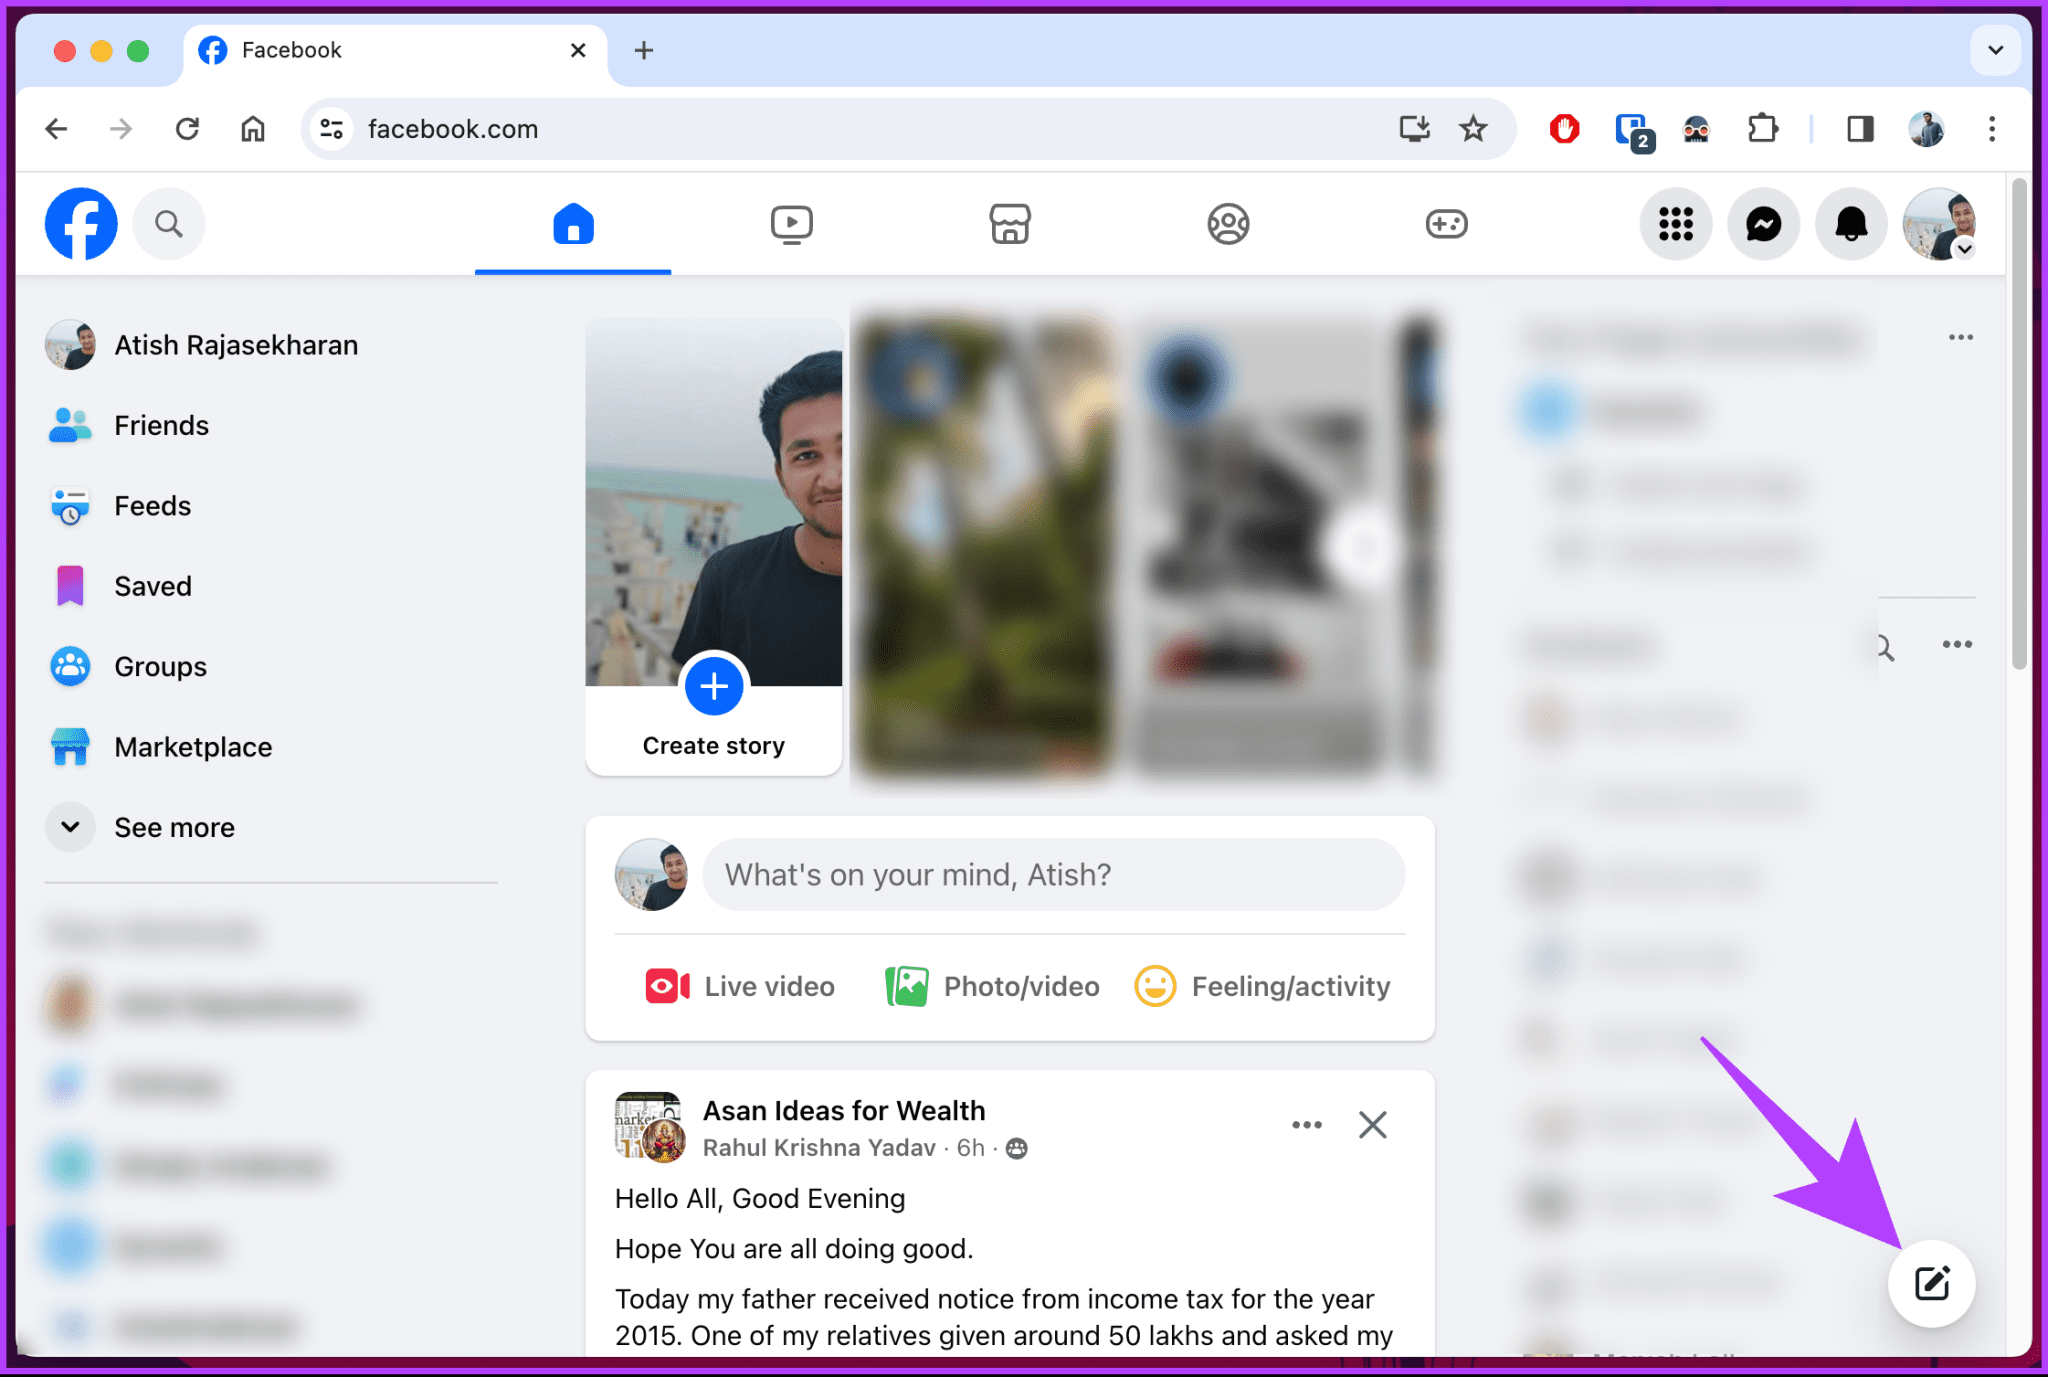The height and width of the screenshot is (1377, 2048).
Task: Select the Atish Rajasekharan profile thumbnail
Action: 74,346
